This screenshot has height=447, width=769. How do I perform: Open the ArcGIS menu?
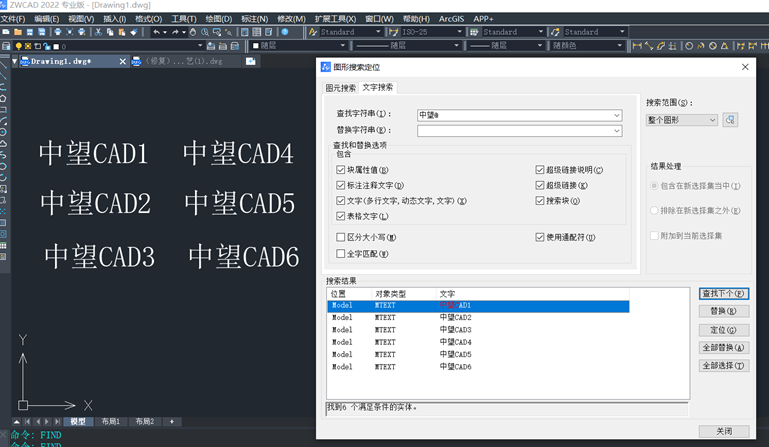451,19
